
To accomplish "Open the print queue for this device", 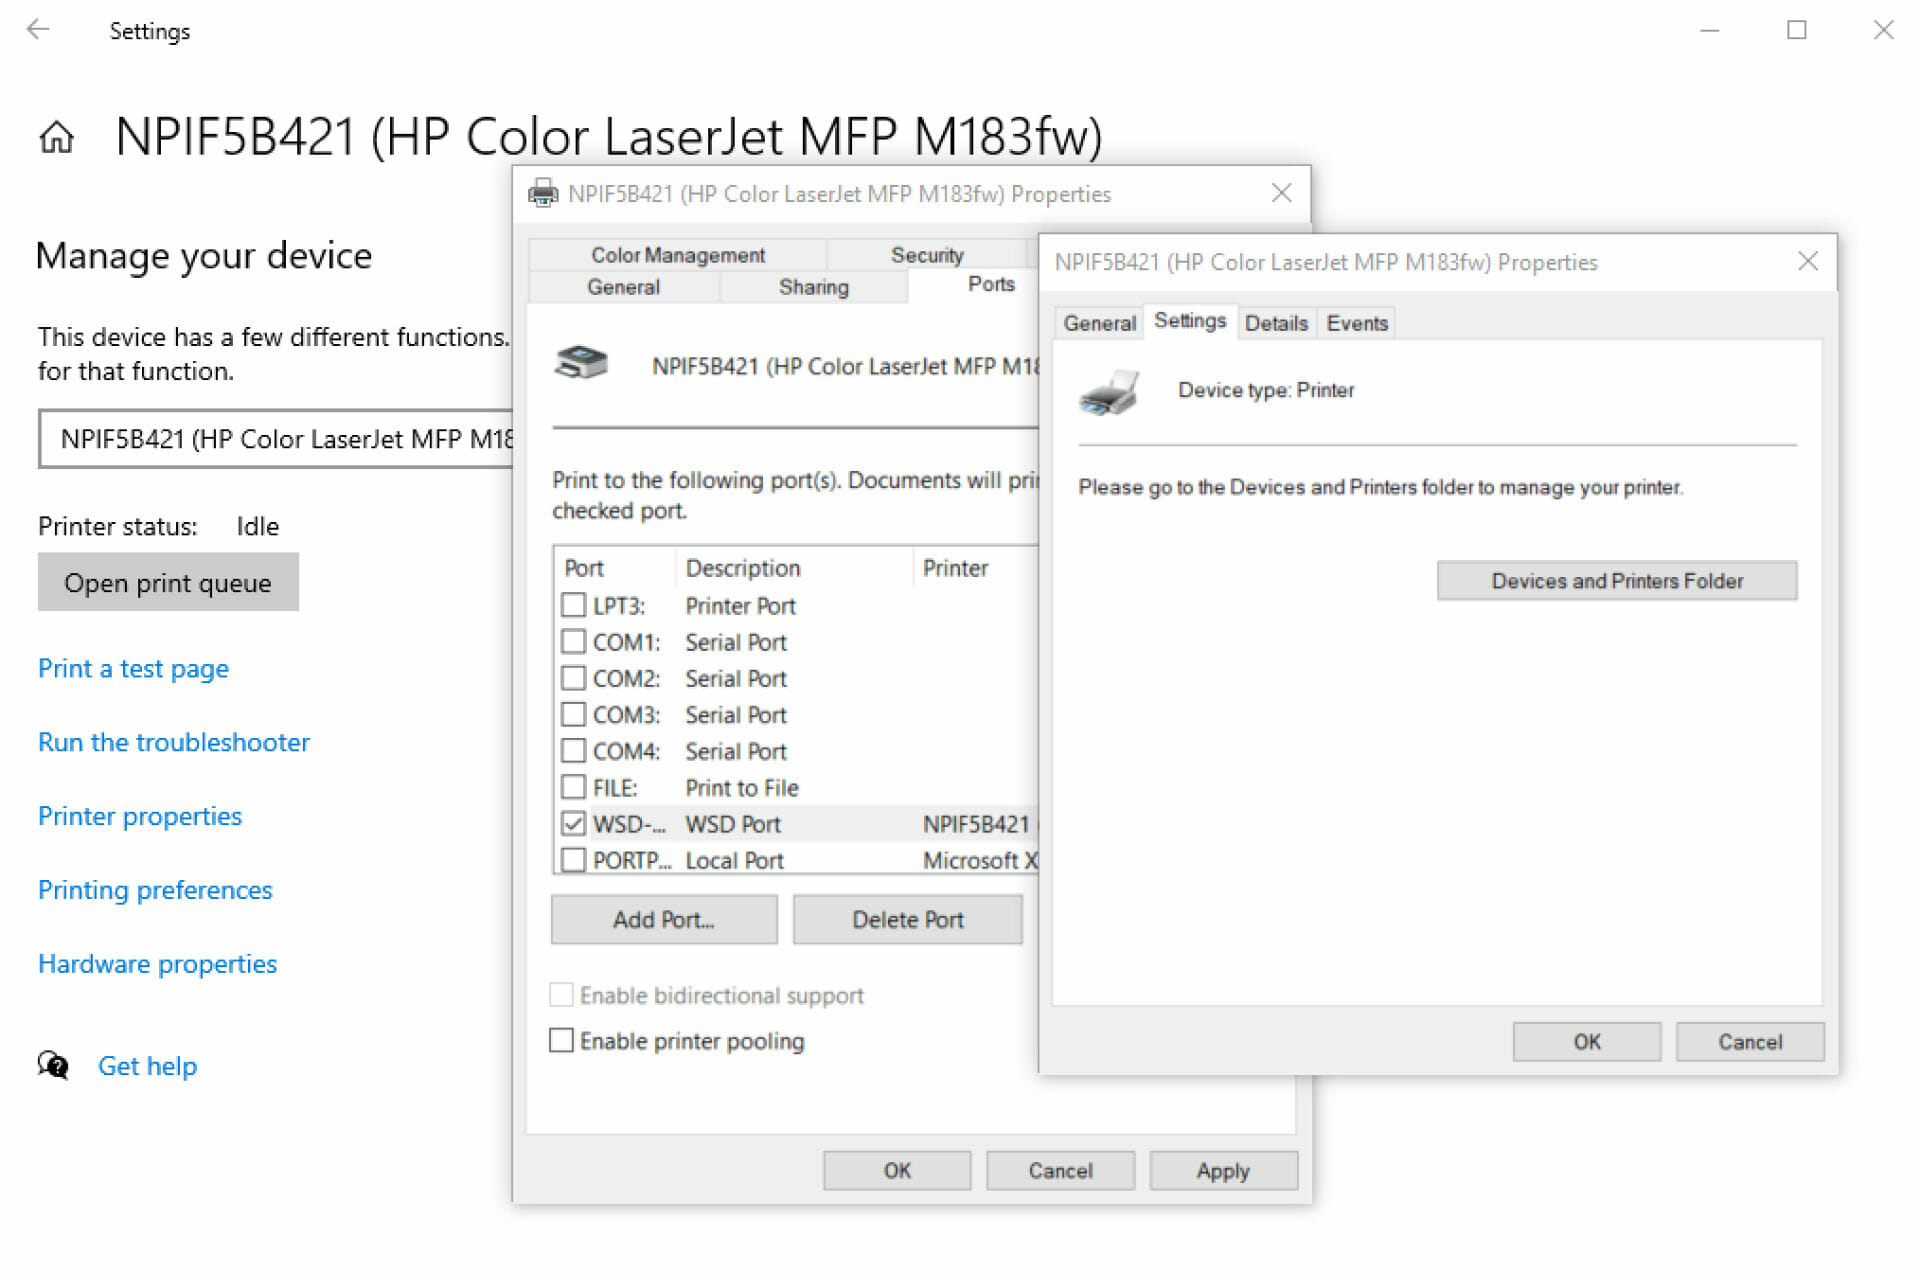I will (x=169, y=581).
